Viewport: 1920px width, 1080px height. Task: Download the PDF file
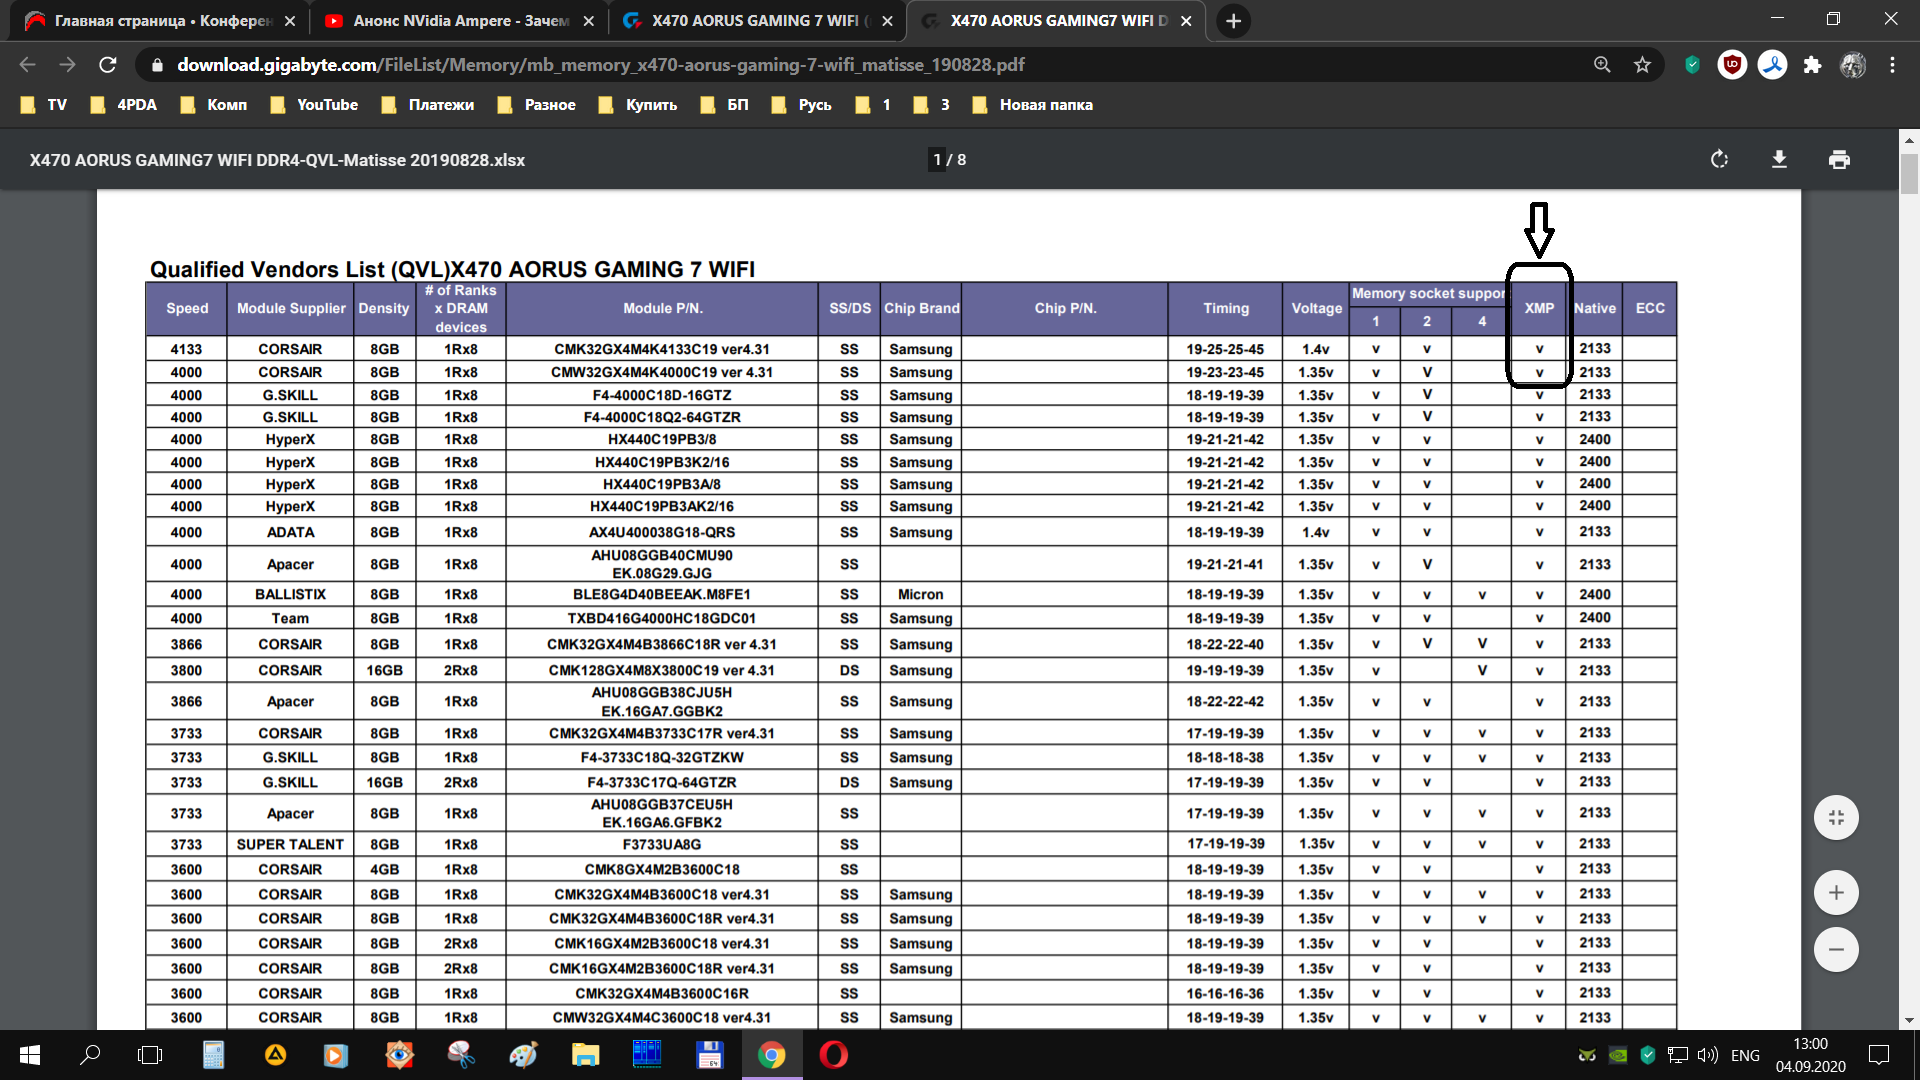[1779, 160]
